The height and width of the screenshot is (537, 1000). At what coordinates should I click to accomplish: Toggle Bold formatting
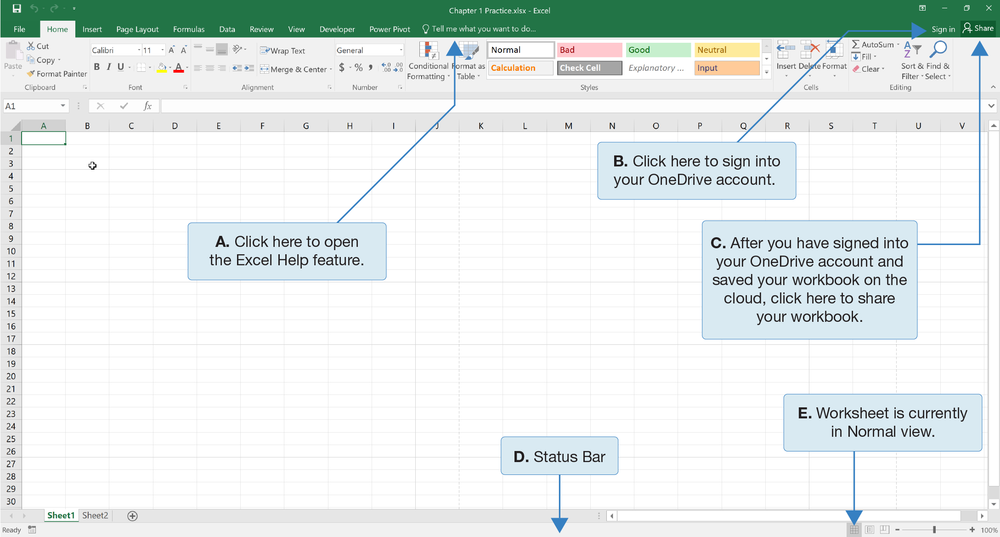[x=97, y=68]
